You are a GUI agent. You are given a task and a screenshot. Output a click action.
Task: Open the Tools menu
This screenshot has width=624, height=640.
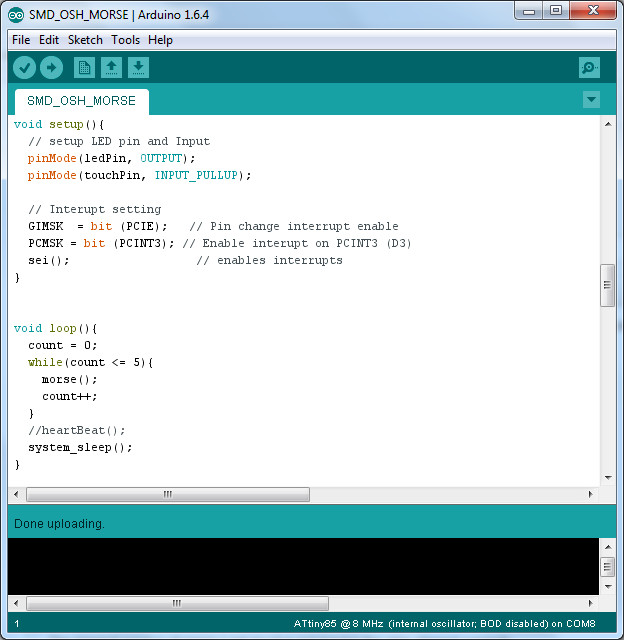point(125,40)
